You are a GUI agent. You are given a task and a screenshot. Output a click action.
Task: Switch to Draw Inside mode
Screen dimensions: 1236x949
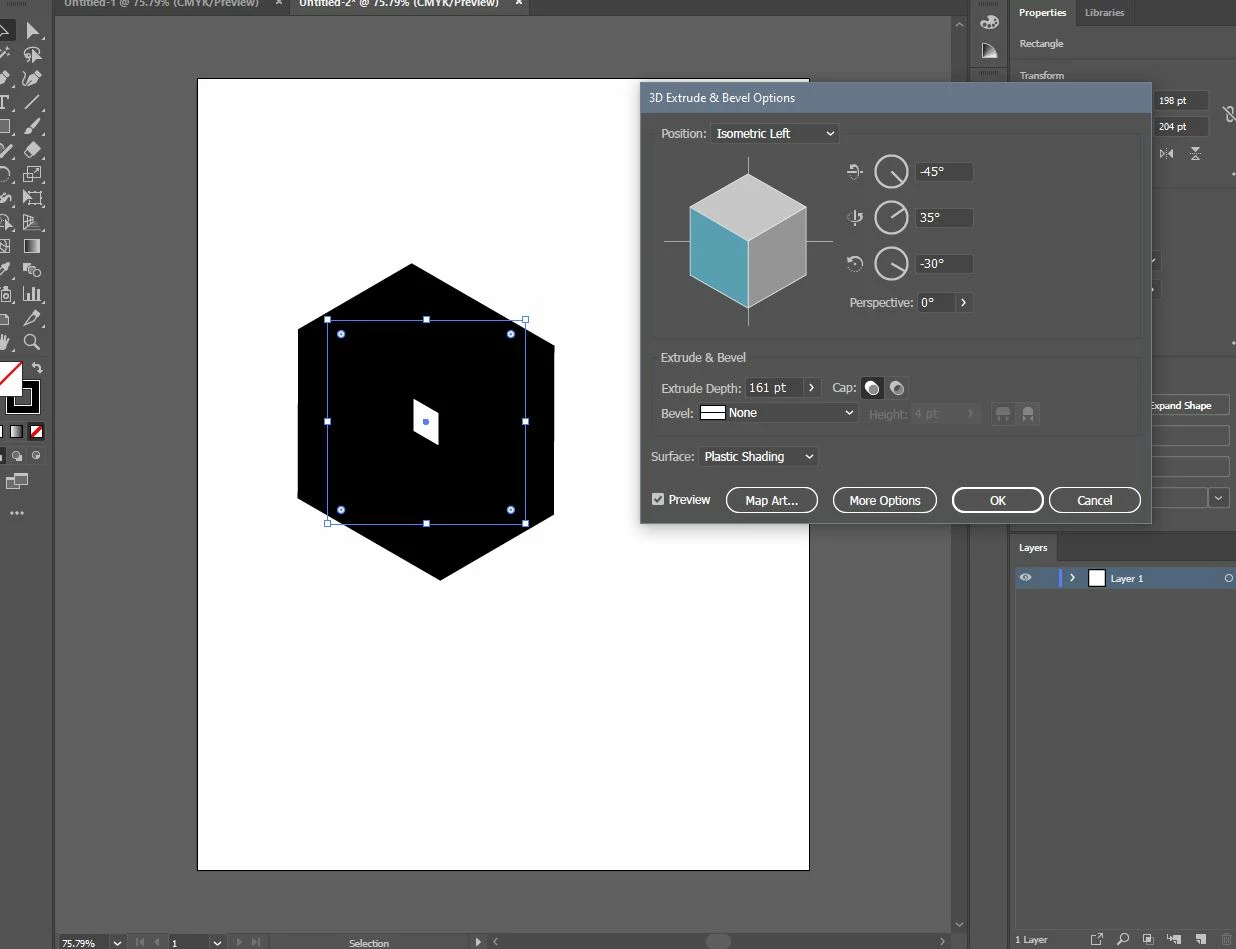[x=37, y=455]
